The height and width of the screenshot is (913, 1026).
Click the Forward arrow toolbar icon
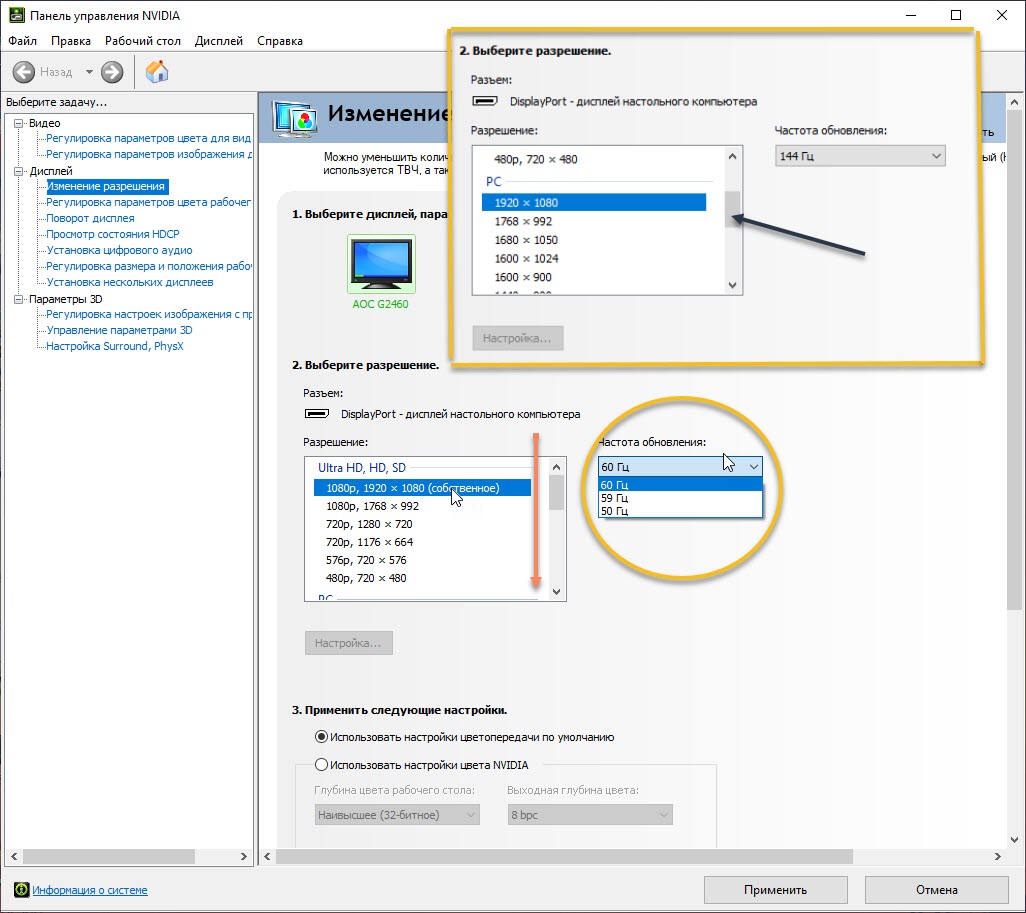(x=112, y=72)
